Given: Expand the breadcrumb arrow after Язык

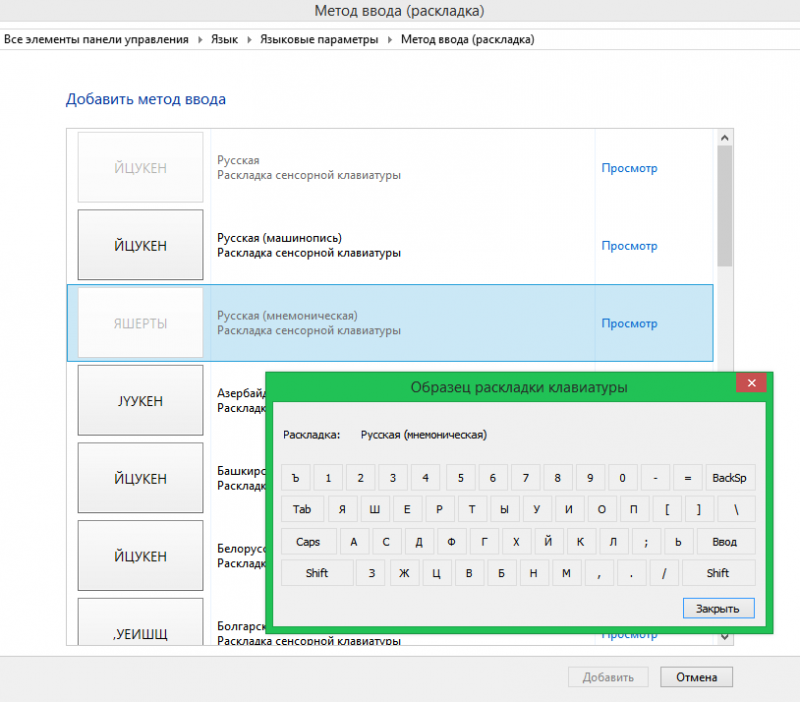Looking at the screenshot, I should (249, 39).
